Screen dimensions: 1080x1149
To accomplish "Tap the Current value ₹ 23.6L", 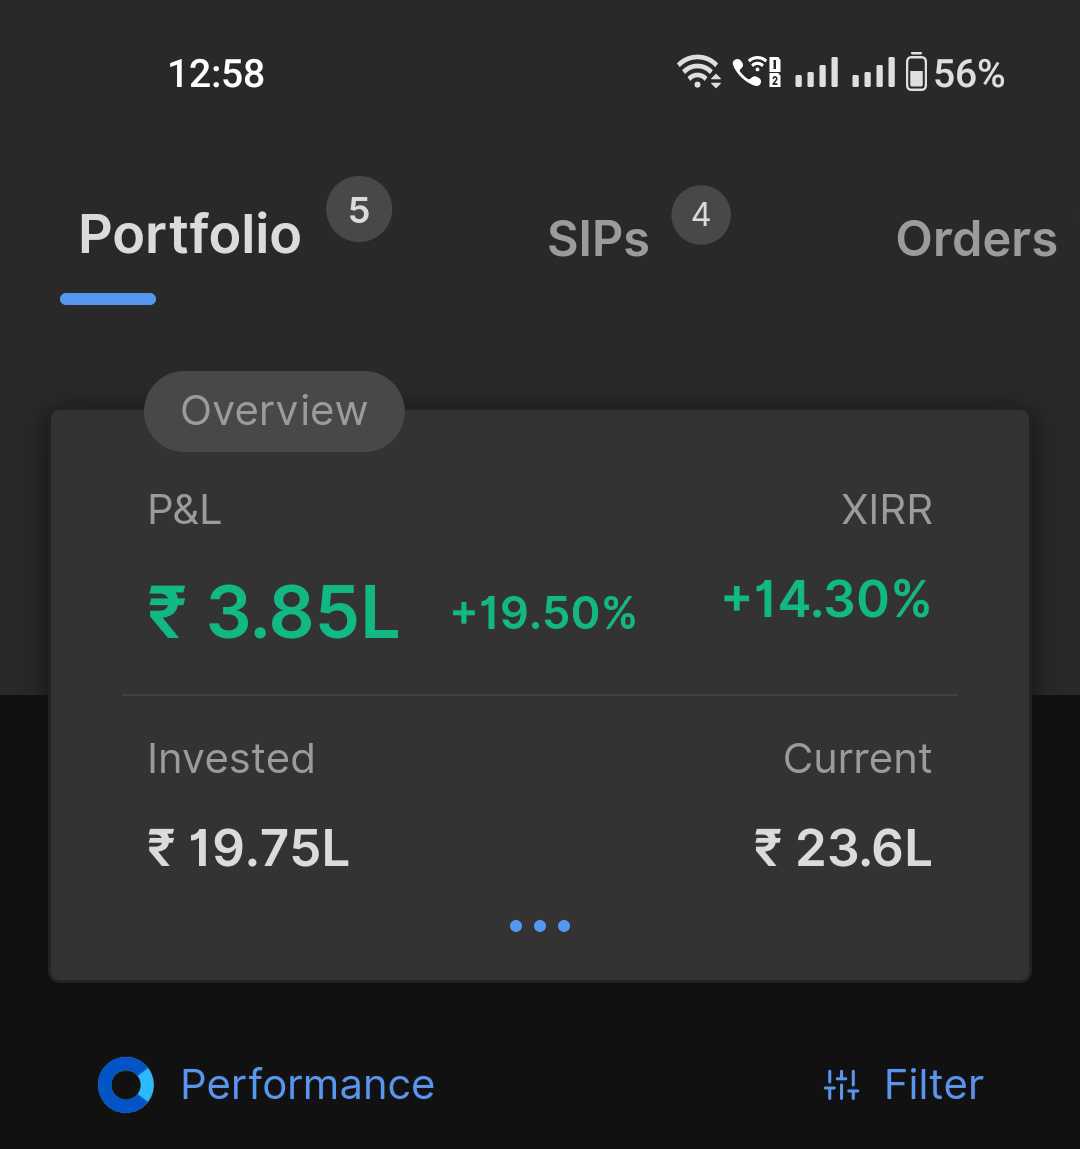I will (x=843, y=848).
